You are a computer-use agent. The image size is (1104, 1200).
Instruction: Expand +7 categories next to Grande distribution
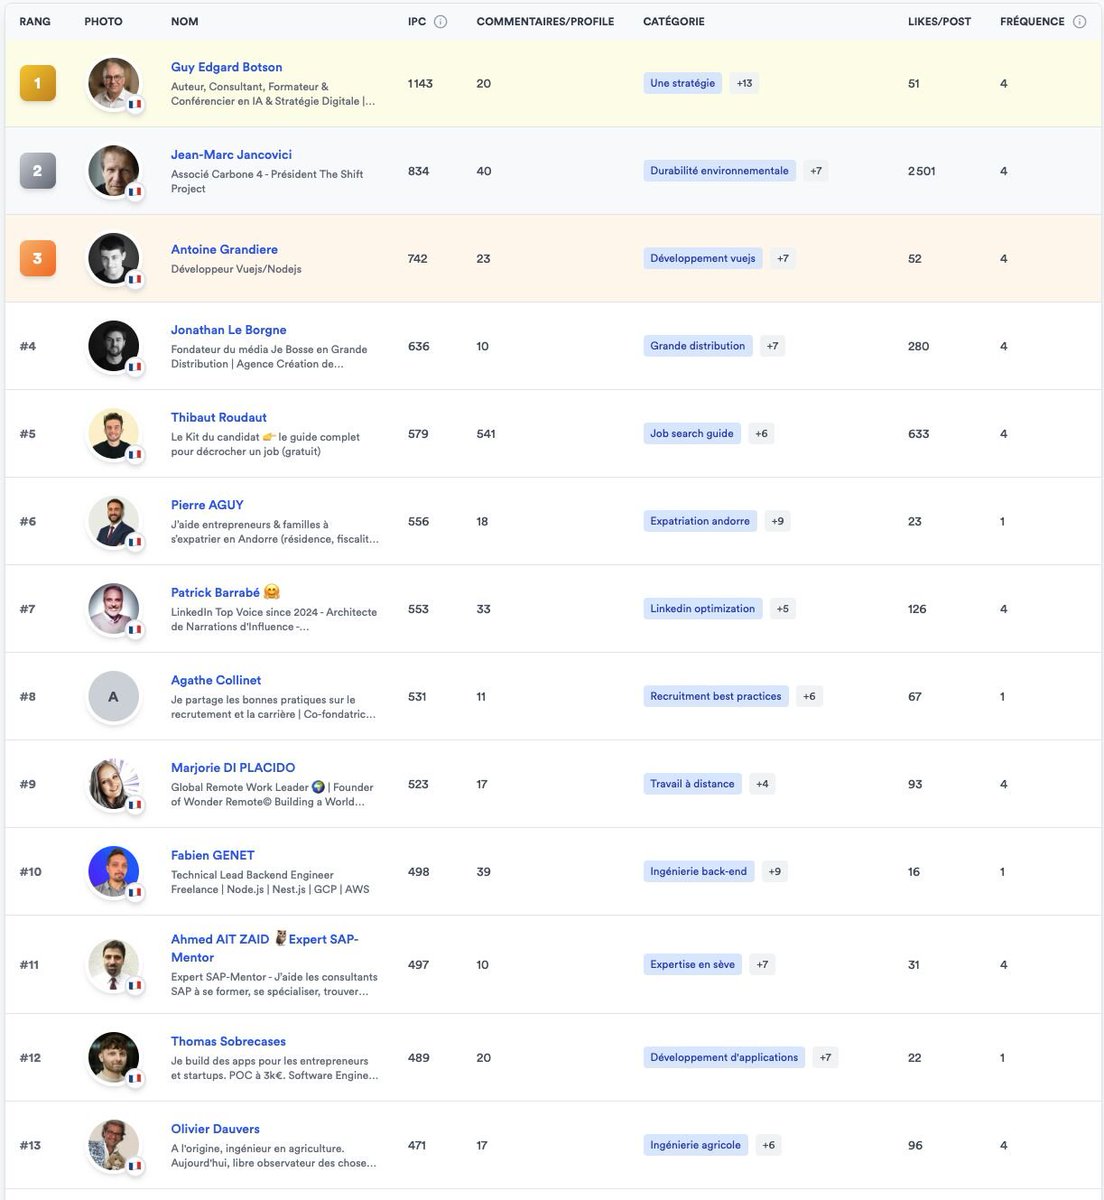772,346
